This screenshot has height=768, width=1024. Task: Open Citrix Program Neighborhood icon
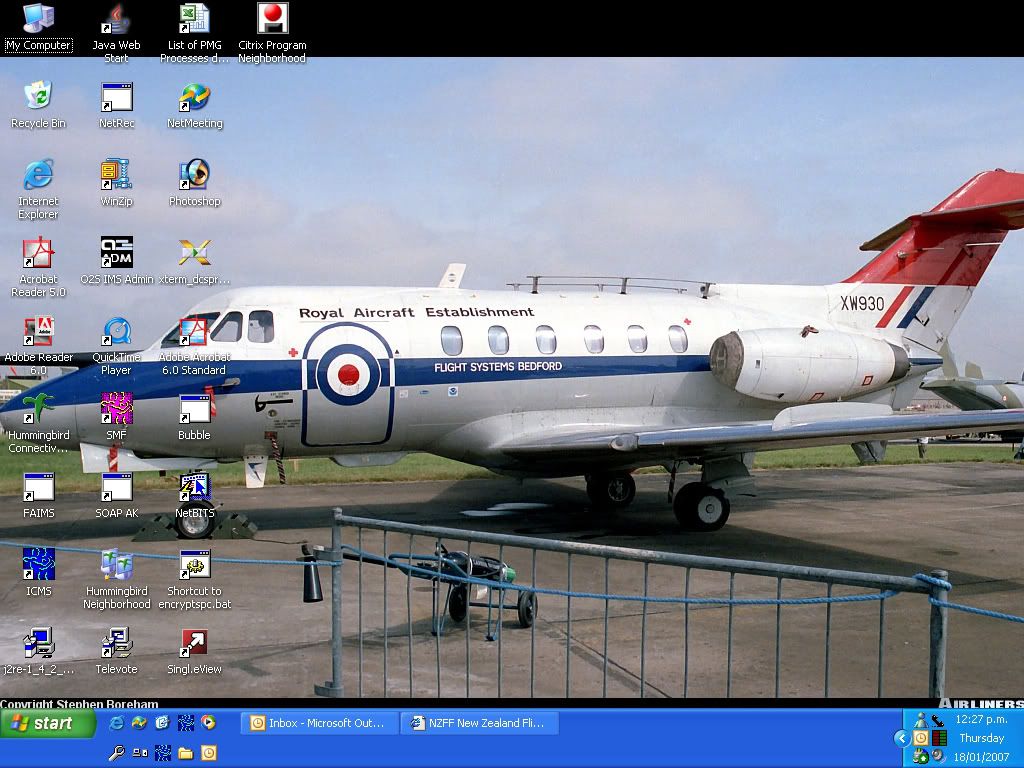pyautogui.click(x=272, y=19)
